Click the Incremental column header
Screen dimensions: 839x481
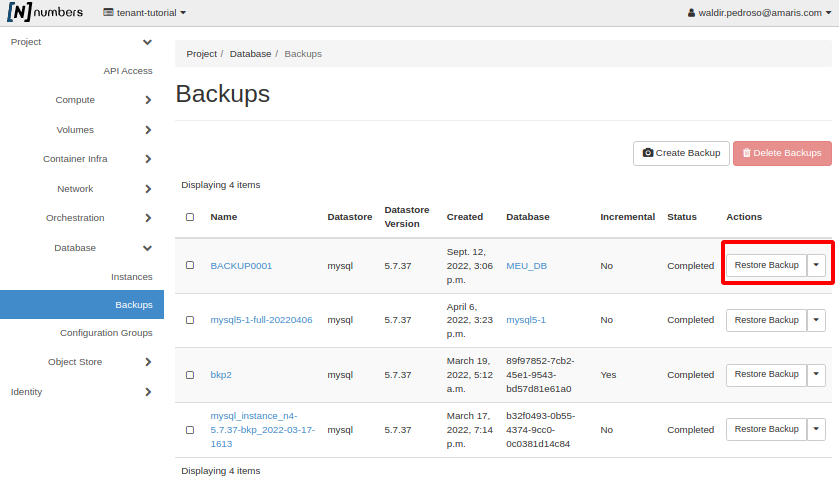click(x=627, y=217)
